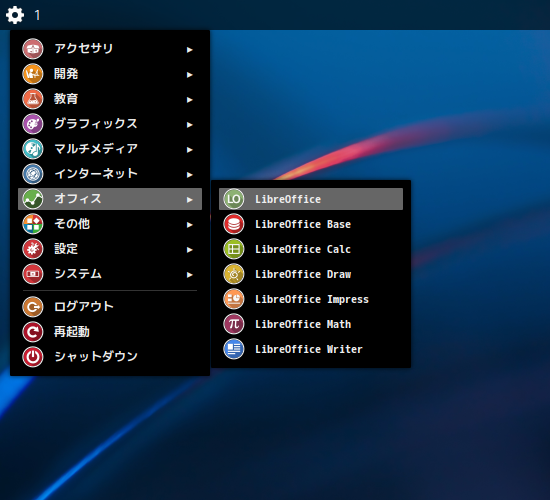Click the 開発 category icon

pos(33,74)
